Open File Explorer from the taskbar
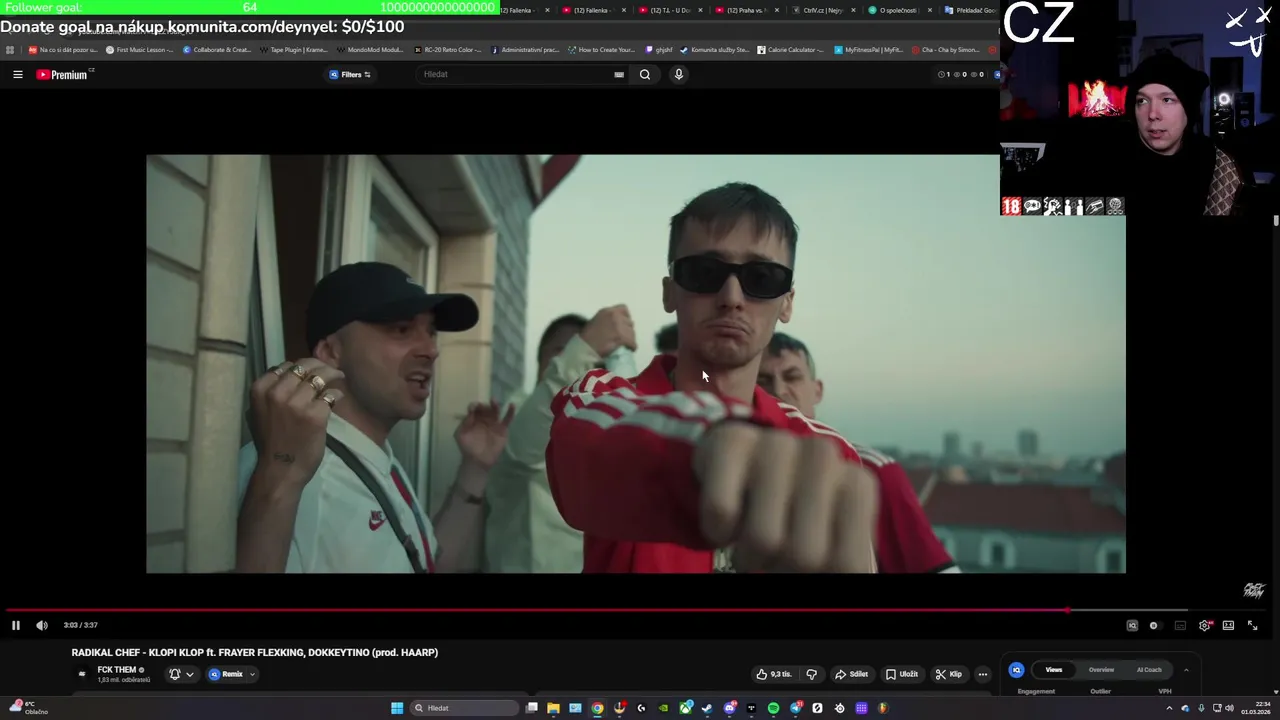Image resolution: width=1280 pixels, height=720 pixels. 553,708
